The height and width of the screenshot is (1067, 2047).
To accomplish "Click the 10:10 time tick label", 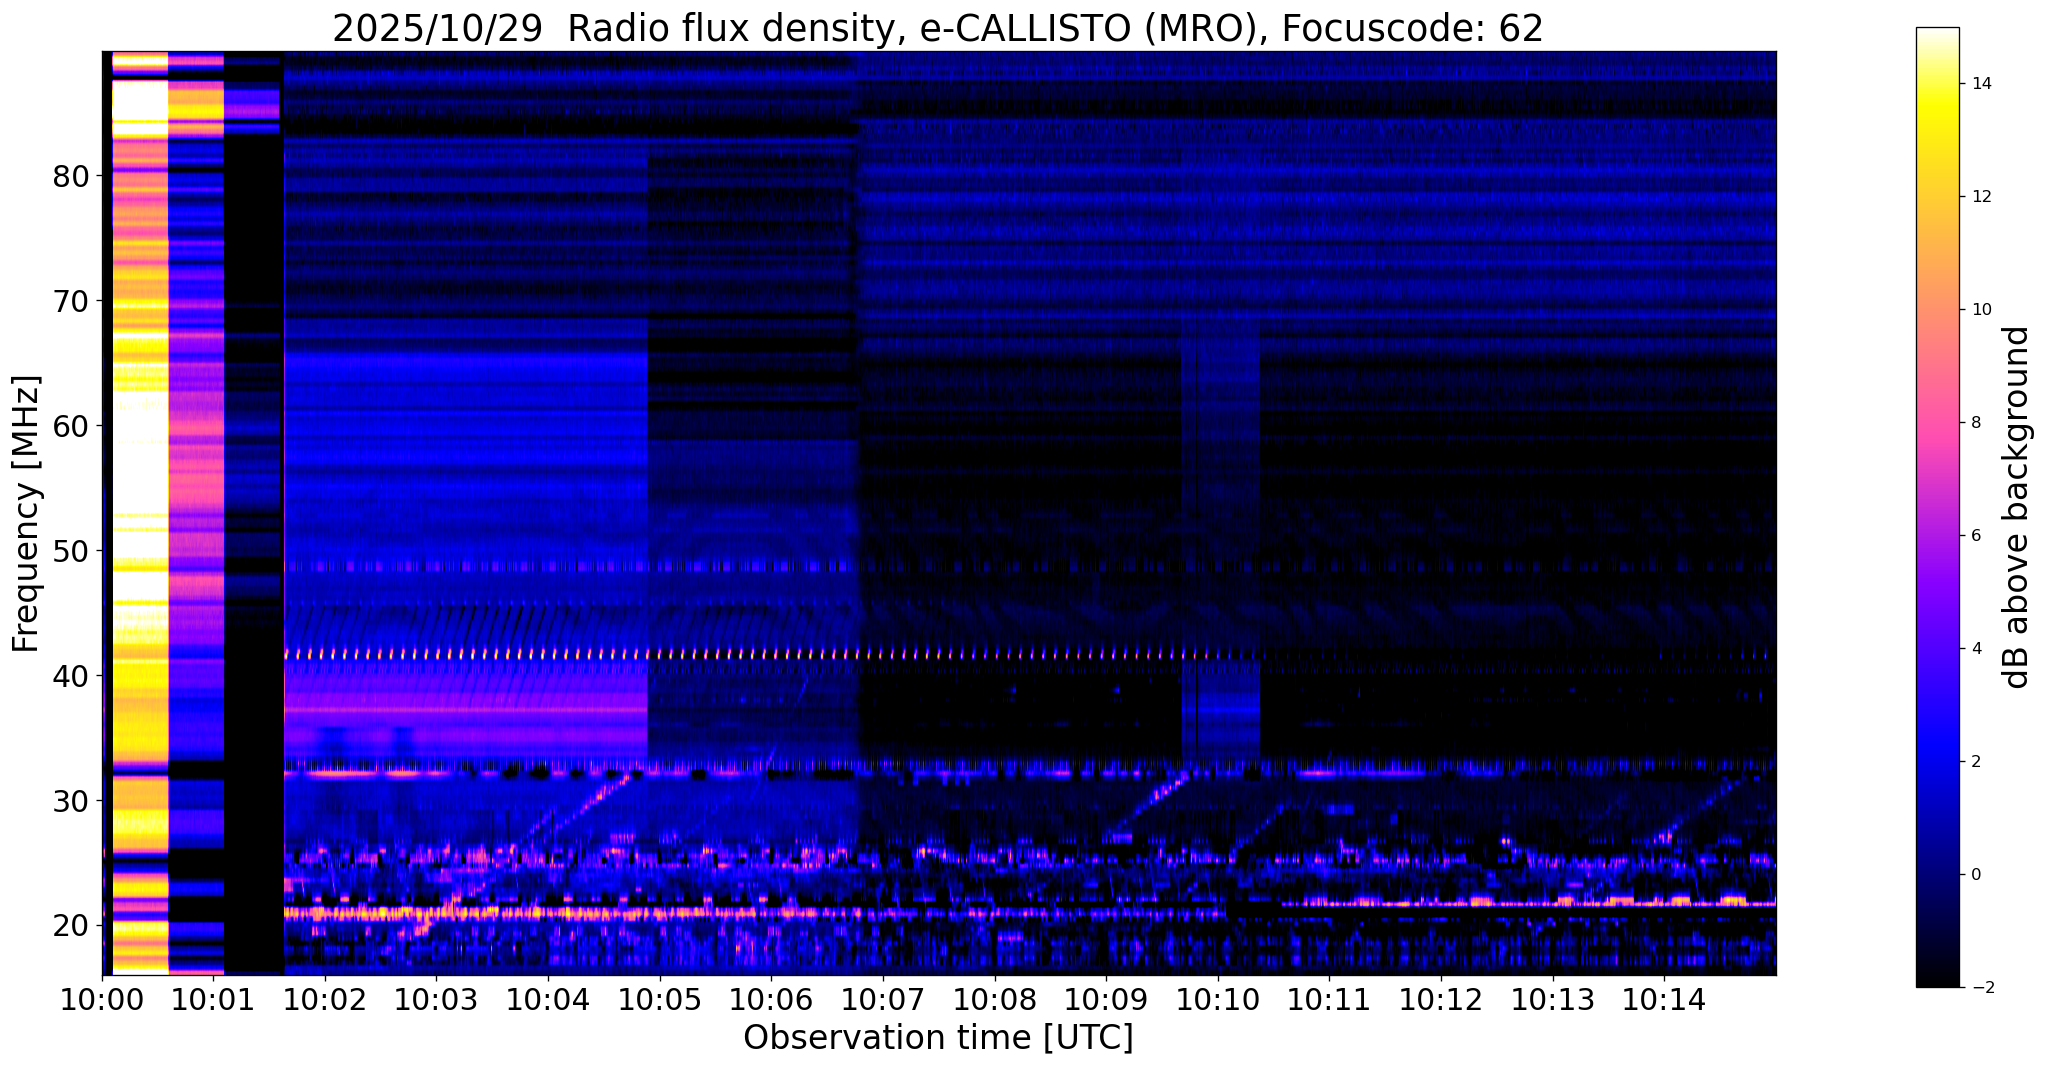I will (x=1218, y=1000).
